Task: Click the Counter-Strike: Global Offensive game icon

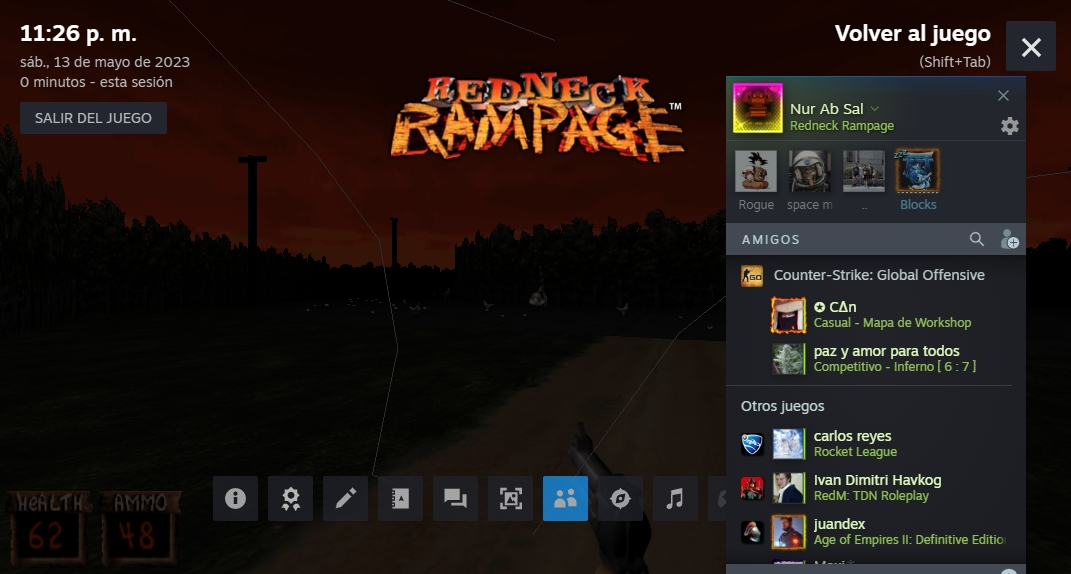Action: click(x=752, y=275)
